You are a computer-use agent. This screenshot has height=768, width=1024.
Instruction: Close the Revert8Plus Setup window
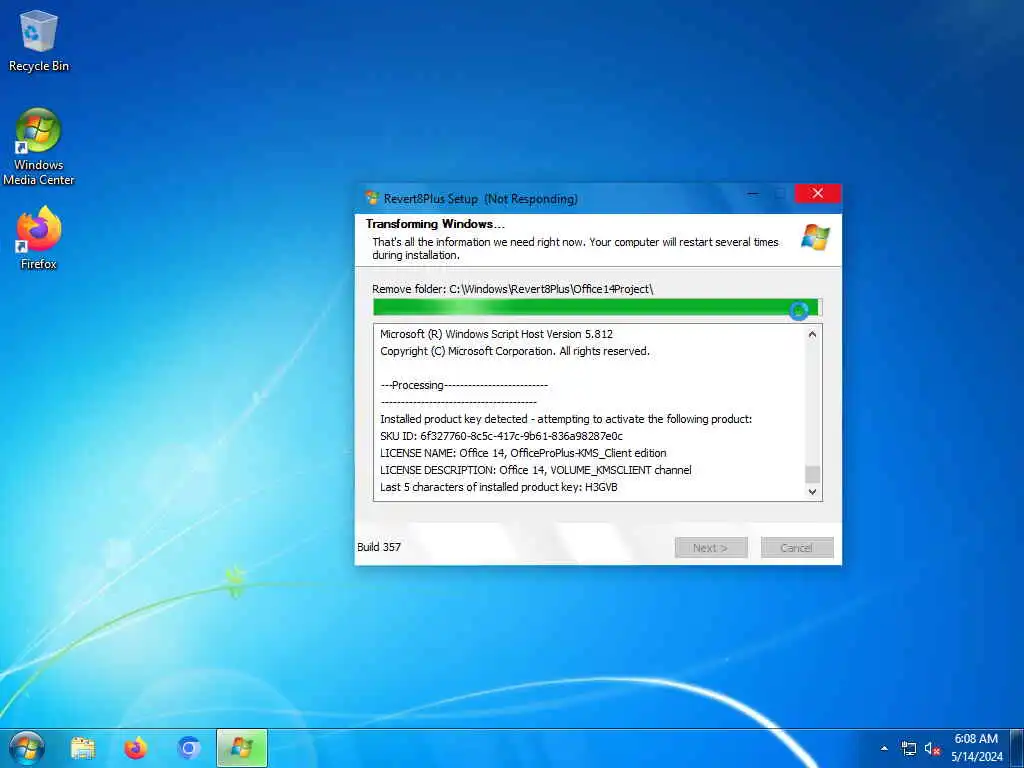point(818,193)
